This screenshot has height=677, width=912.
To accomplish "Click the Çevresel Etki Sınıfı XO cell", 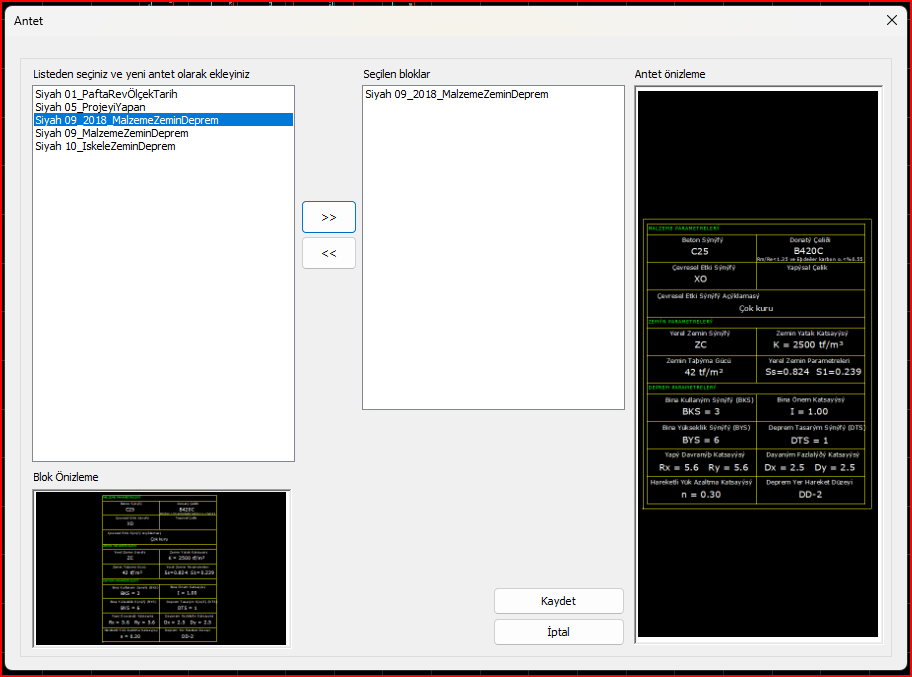I will click(700, 277).
